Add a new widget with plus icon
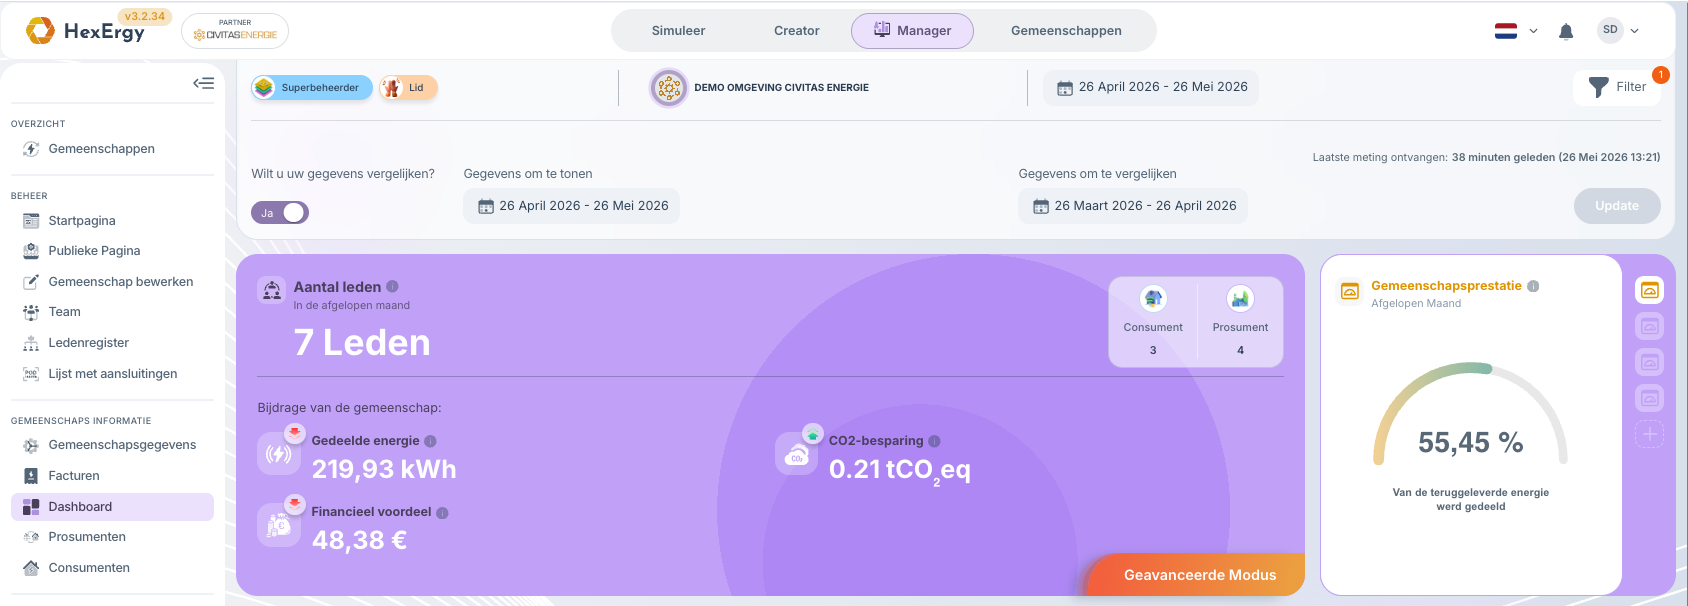This screenshot has height=606, width=1688. click(1650, 434)
